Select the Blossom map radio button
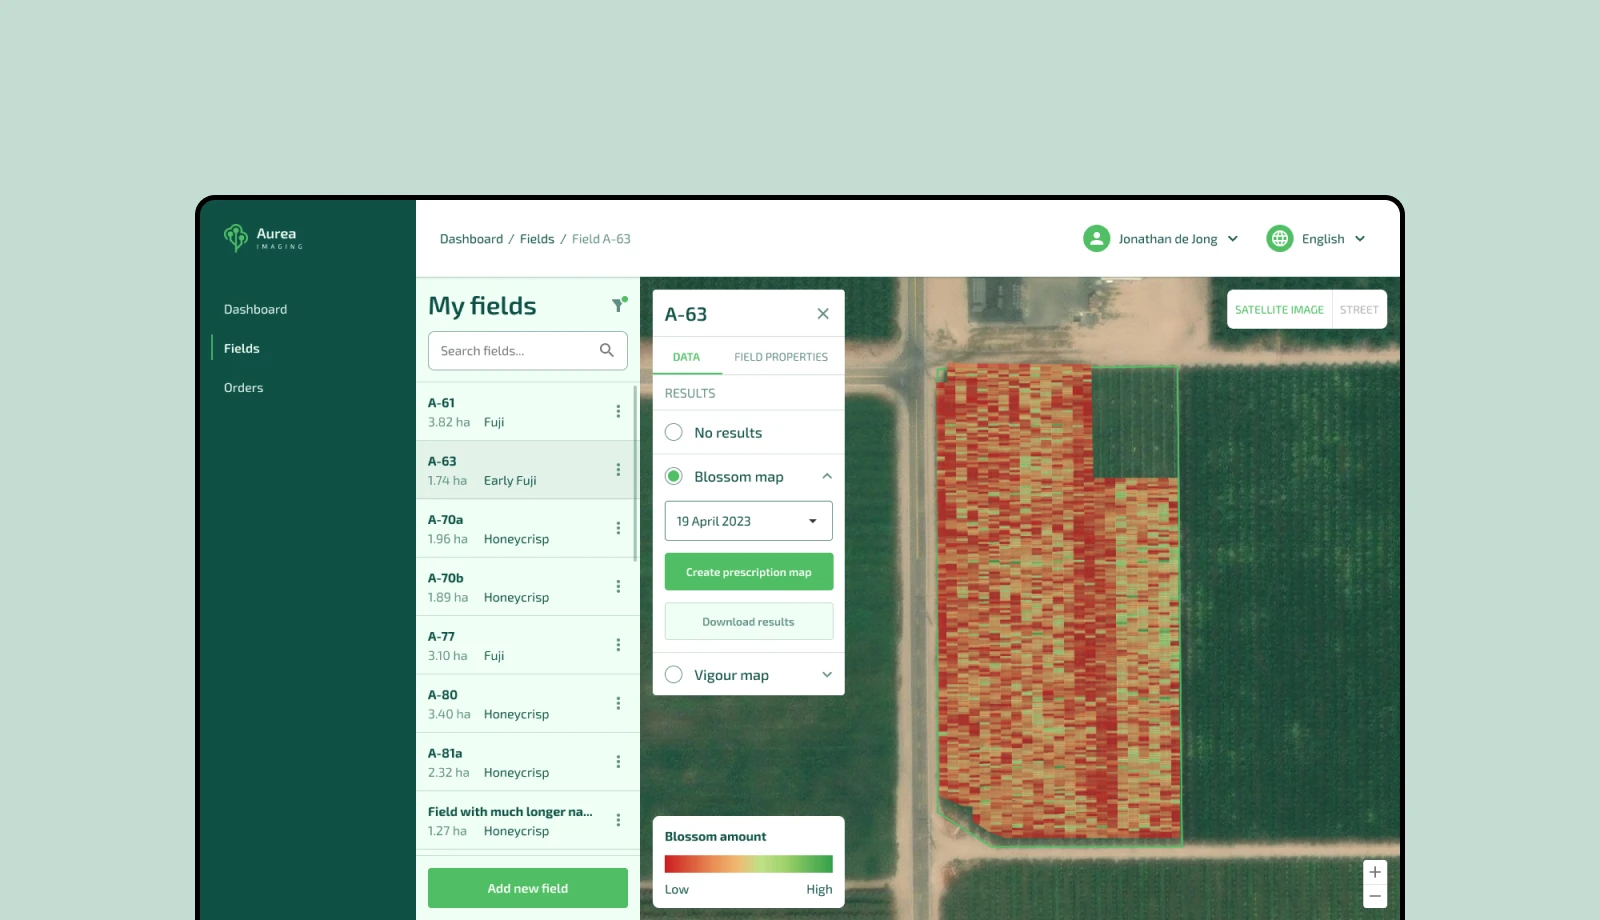 point(674,476)
